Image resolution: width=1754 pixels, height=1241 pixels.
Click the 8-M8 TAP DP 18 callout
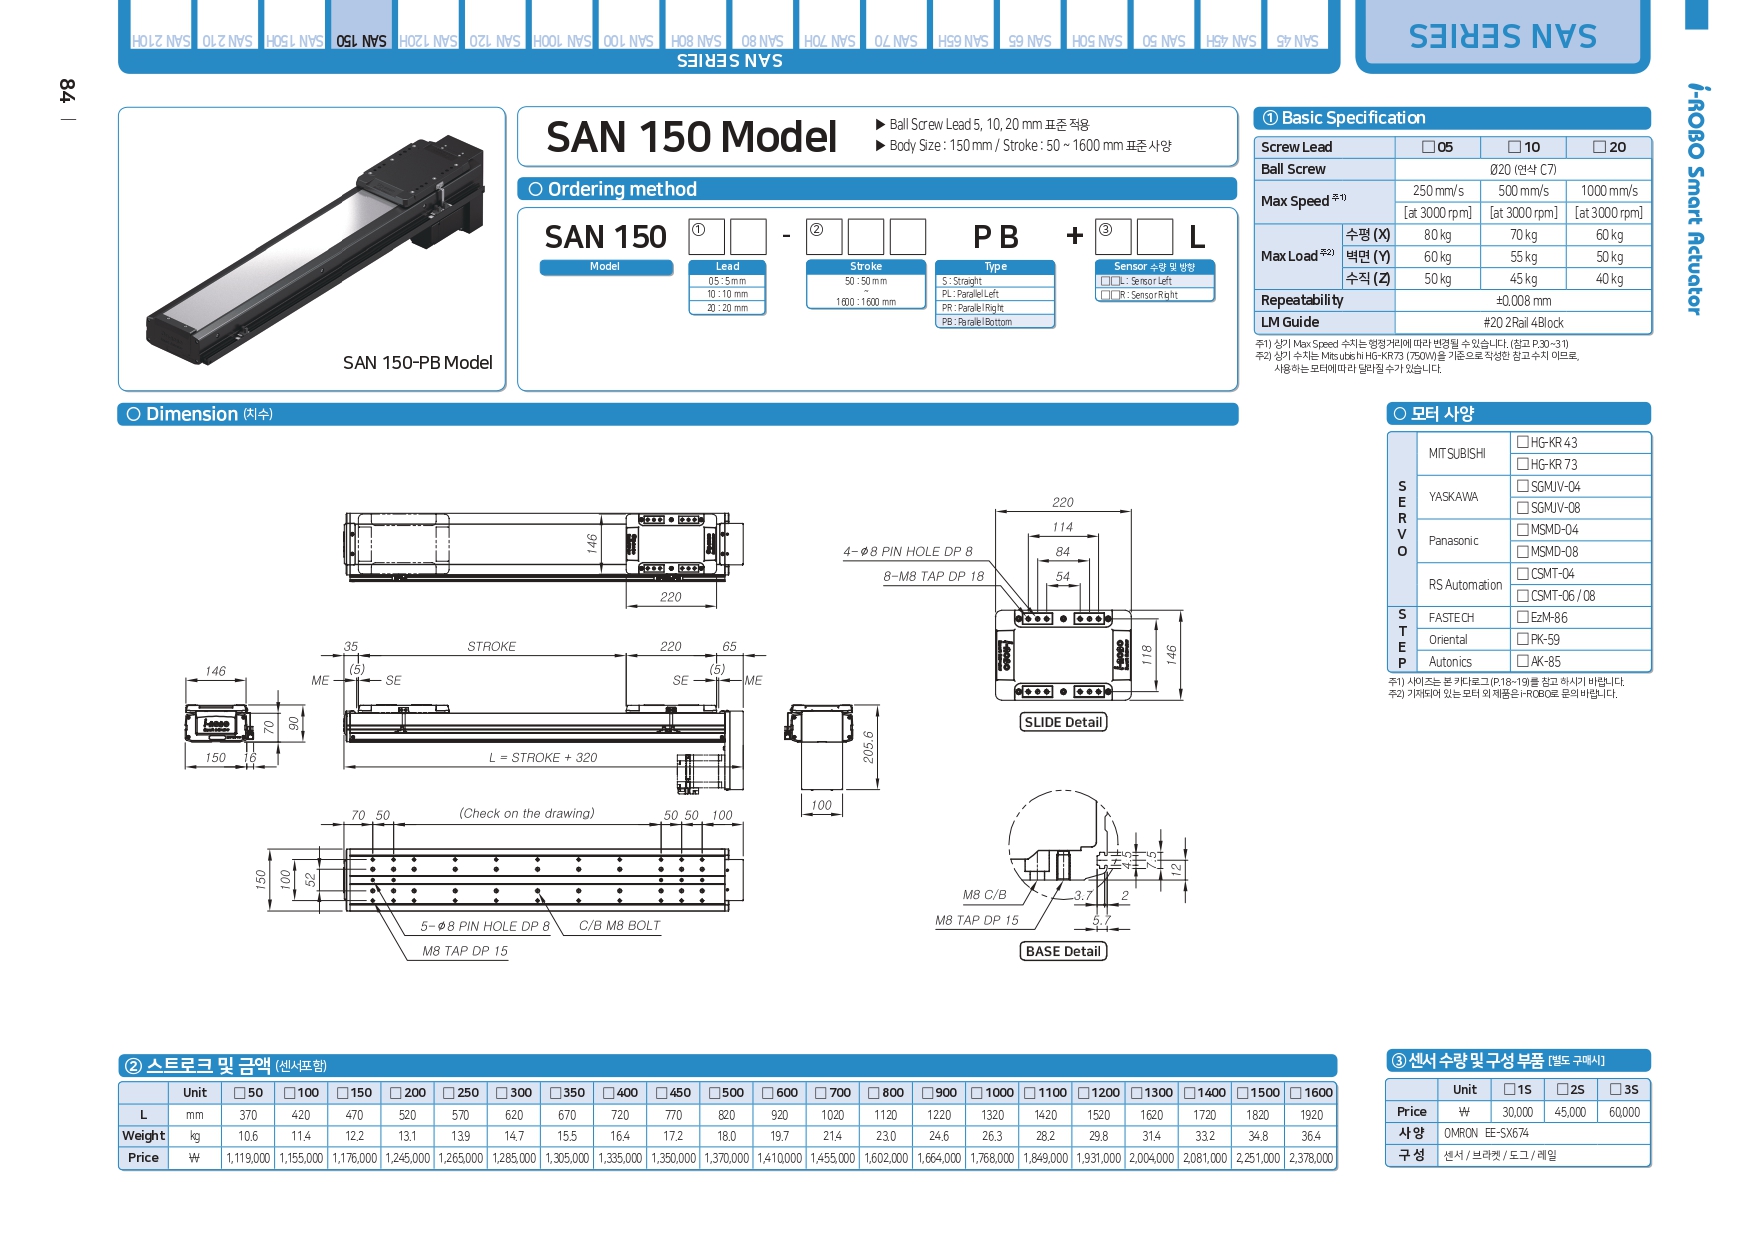tap(933, 576)
